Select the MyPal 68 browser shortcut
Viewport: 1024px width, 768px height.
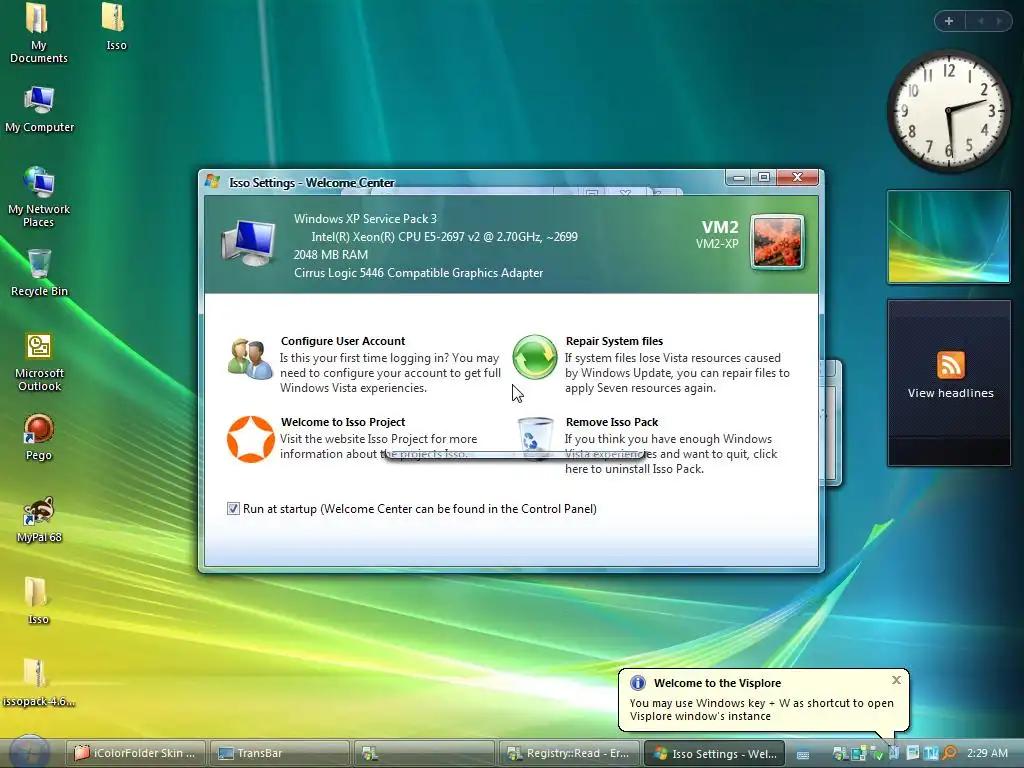[x=39, y=519]
